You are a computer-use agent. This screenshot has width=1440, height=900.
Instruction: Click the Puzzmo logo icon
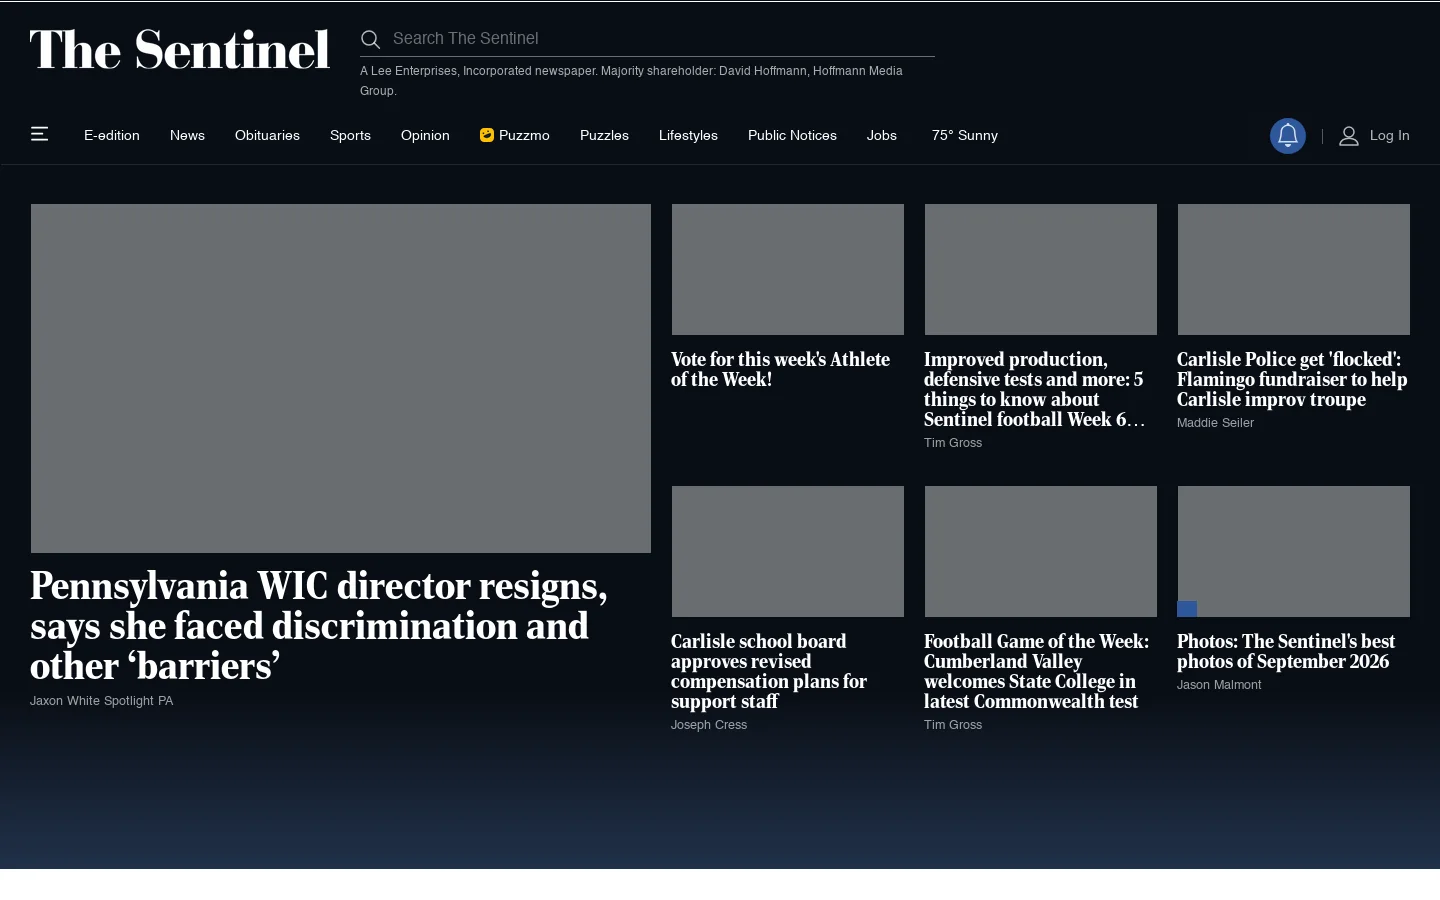coord(487,135)
